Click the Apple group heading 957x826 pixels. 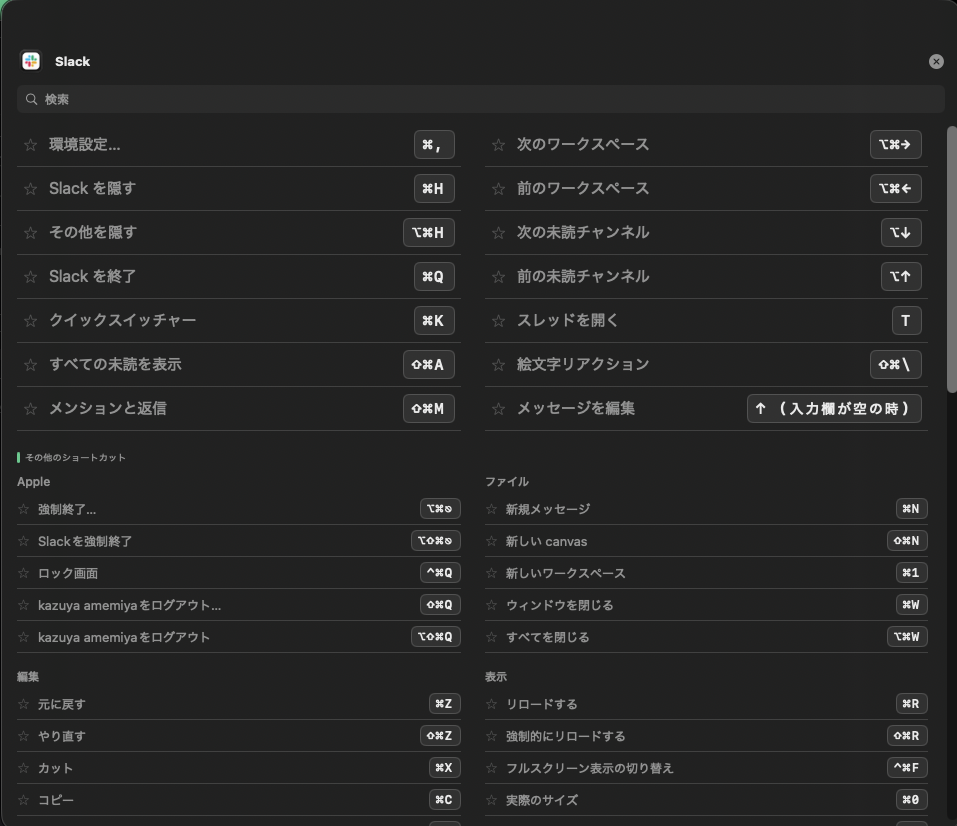coord(34,482)
